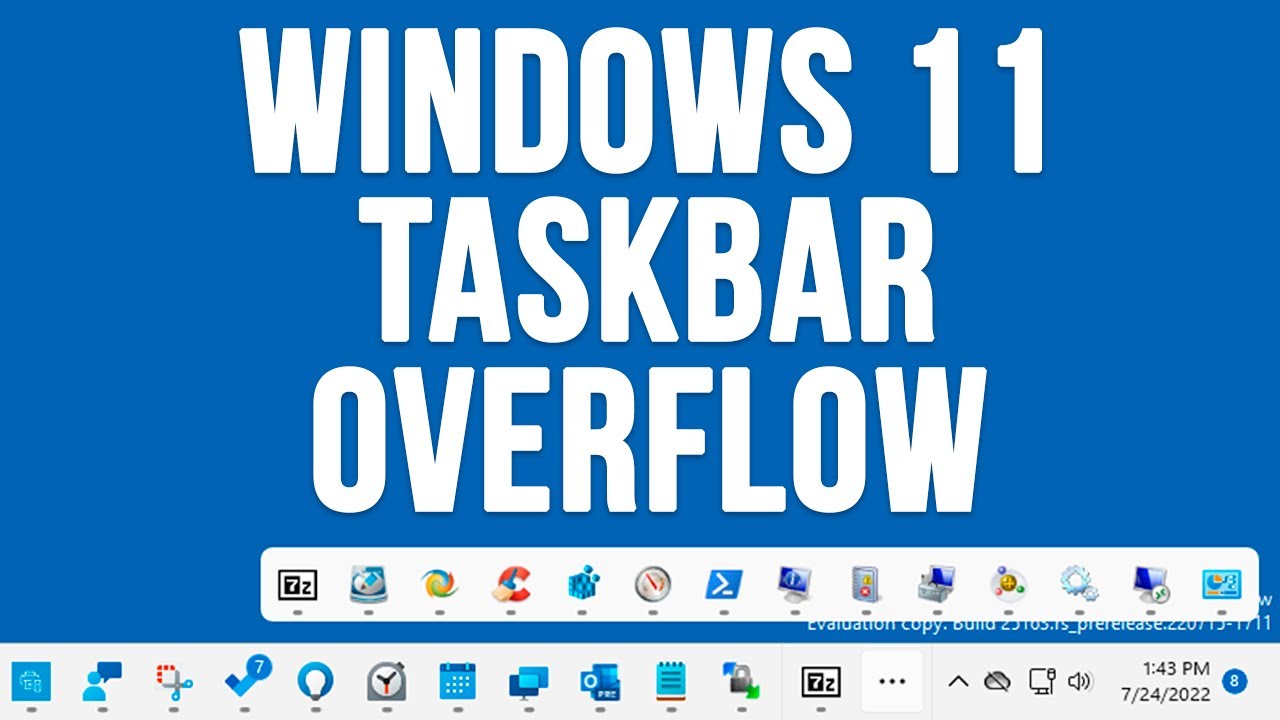Open the notification badge showing 8
This screenshot has width=1280, height=720.
(1235, 682)
